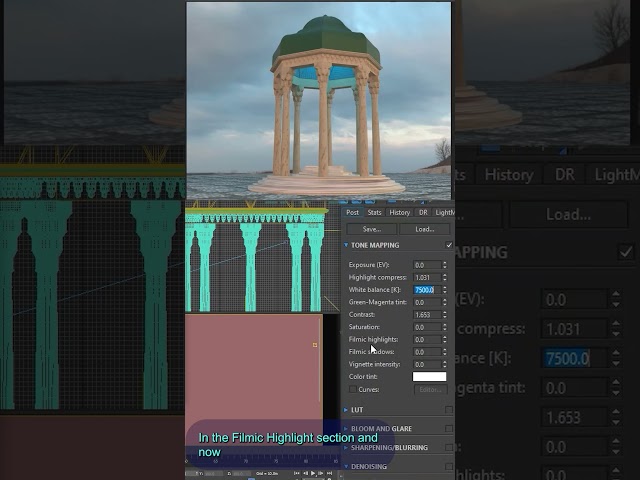
Task: Click the Green-Magenta tint value field
Action: tap(427, 302)
